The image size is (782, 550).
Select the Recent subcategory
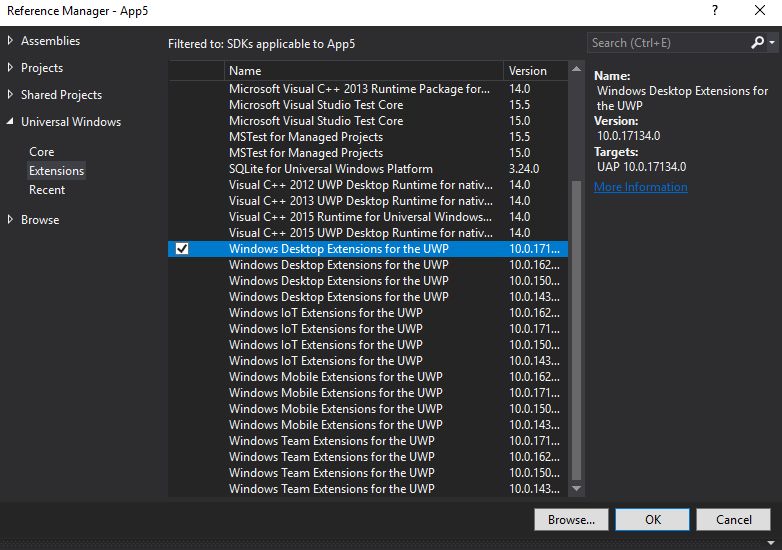click(x=47, y=190)
